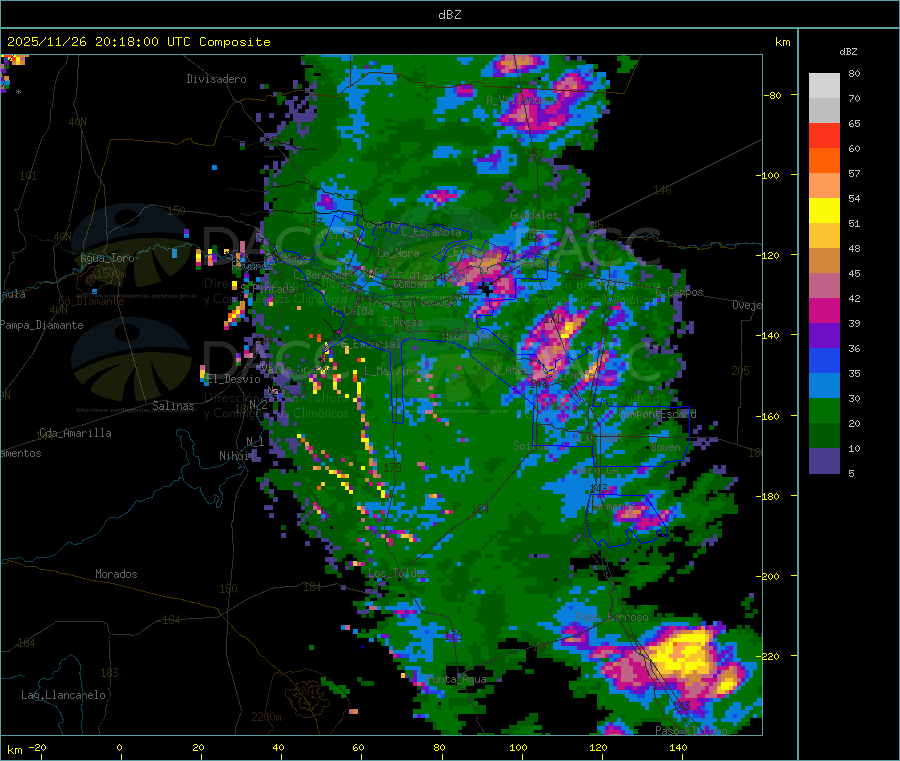
Task: Click the '0' tick on the horizontal axis
Action: pos(119,748)
